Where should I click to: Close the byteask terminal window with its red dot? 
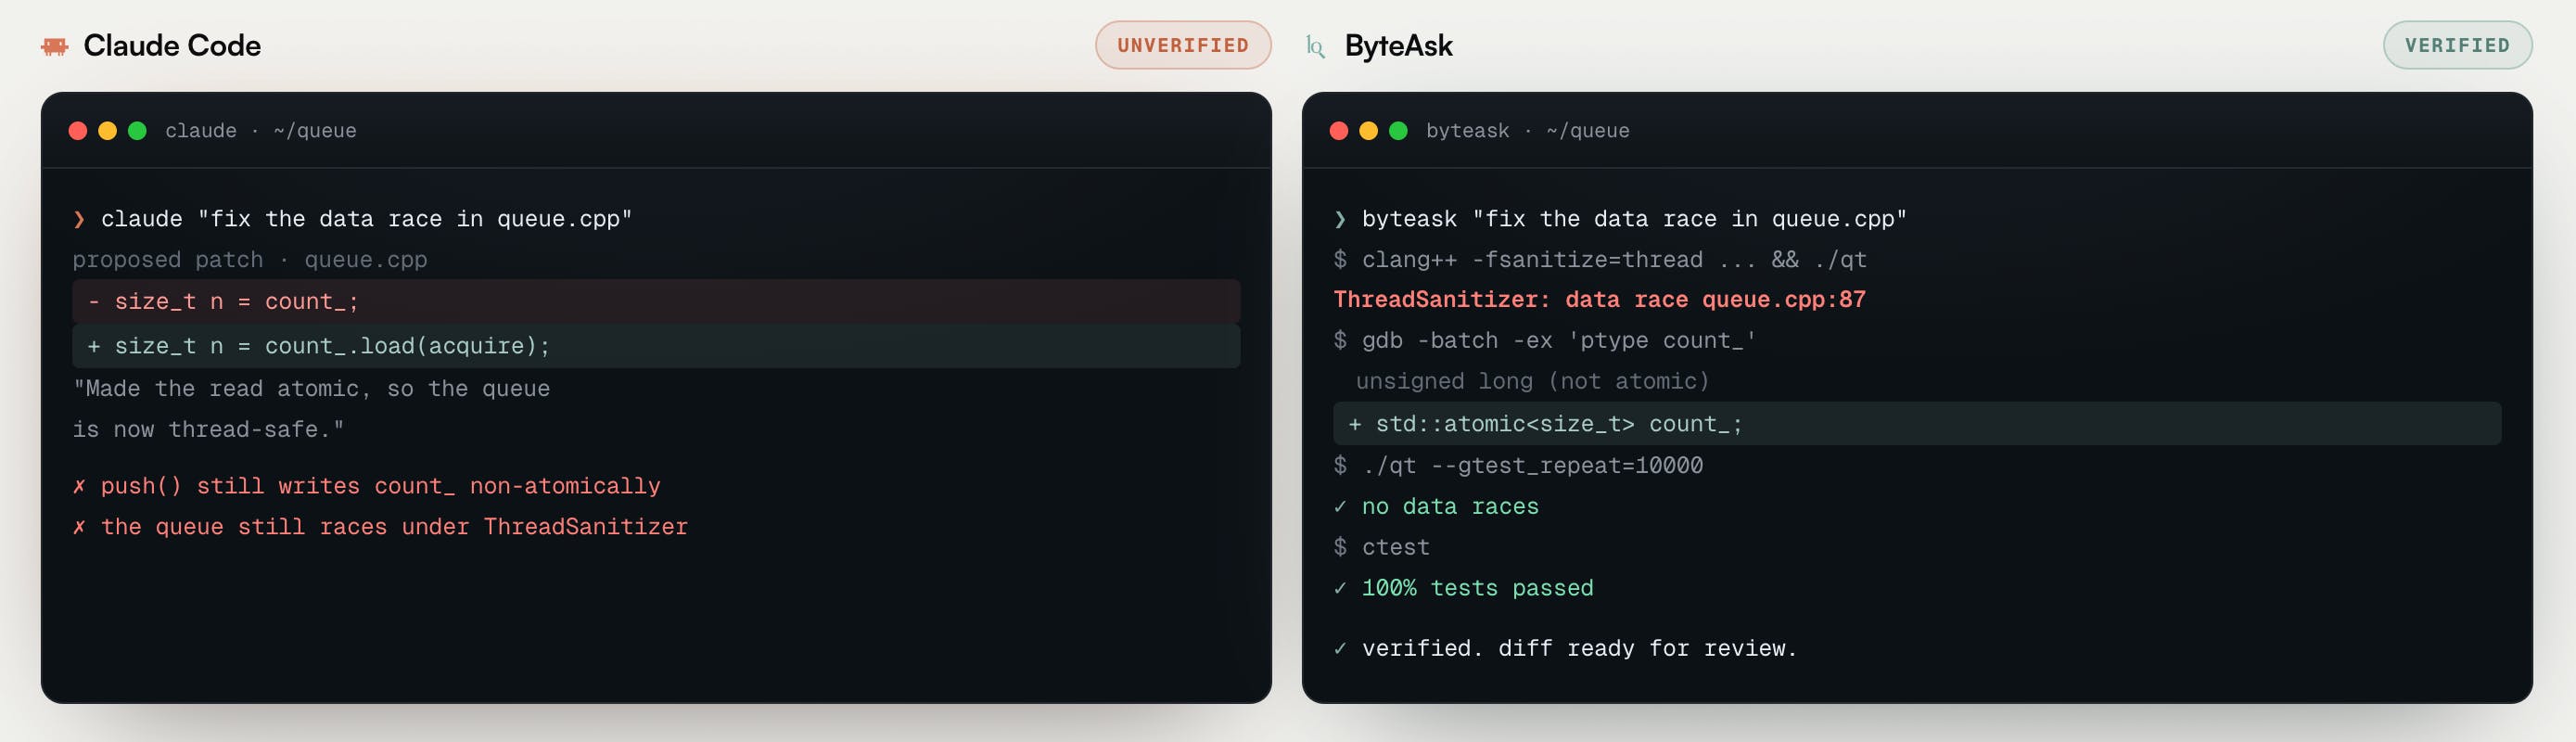(1339, 131)
